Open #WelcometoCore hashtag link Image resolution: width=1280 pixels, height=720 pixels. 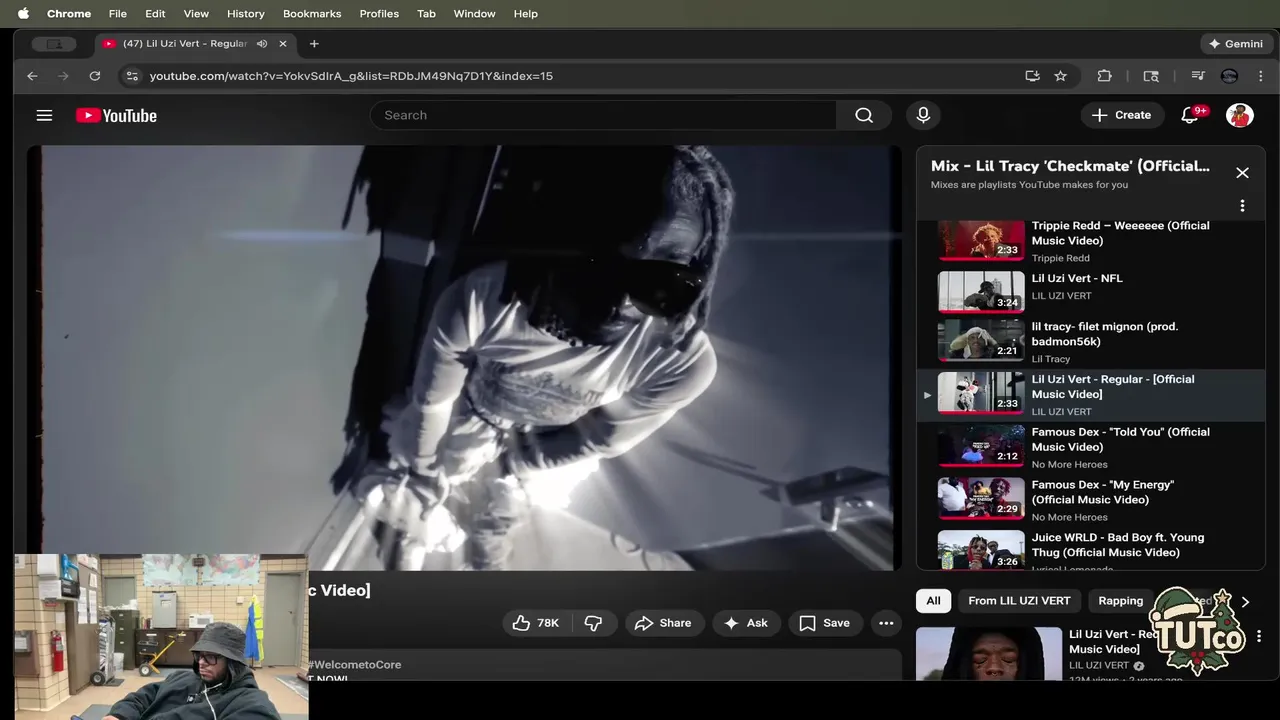coord(355,665)
